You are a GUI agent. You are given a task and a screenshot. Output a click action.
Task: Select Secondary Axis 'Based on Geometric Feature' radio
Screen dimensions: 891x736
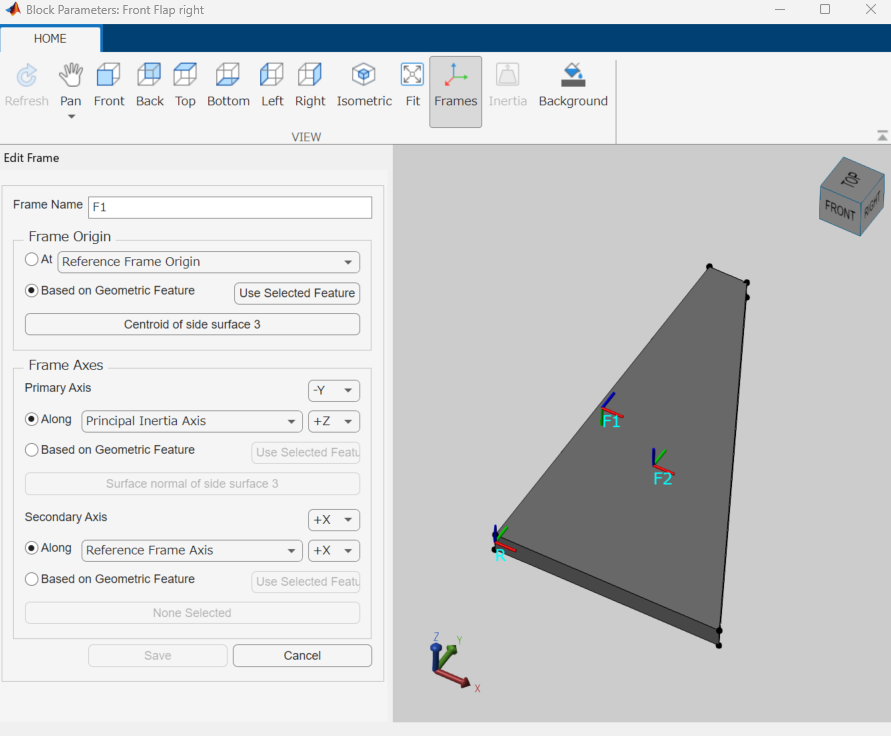tap(32, 579)
